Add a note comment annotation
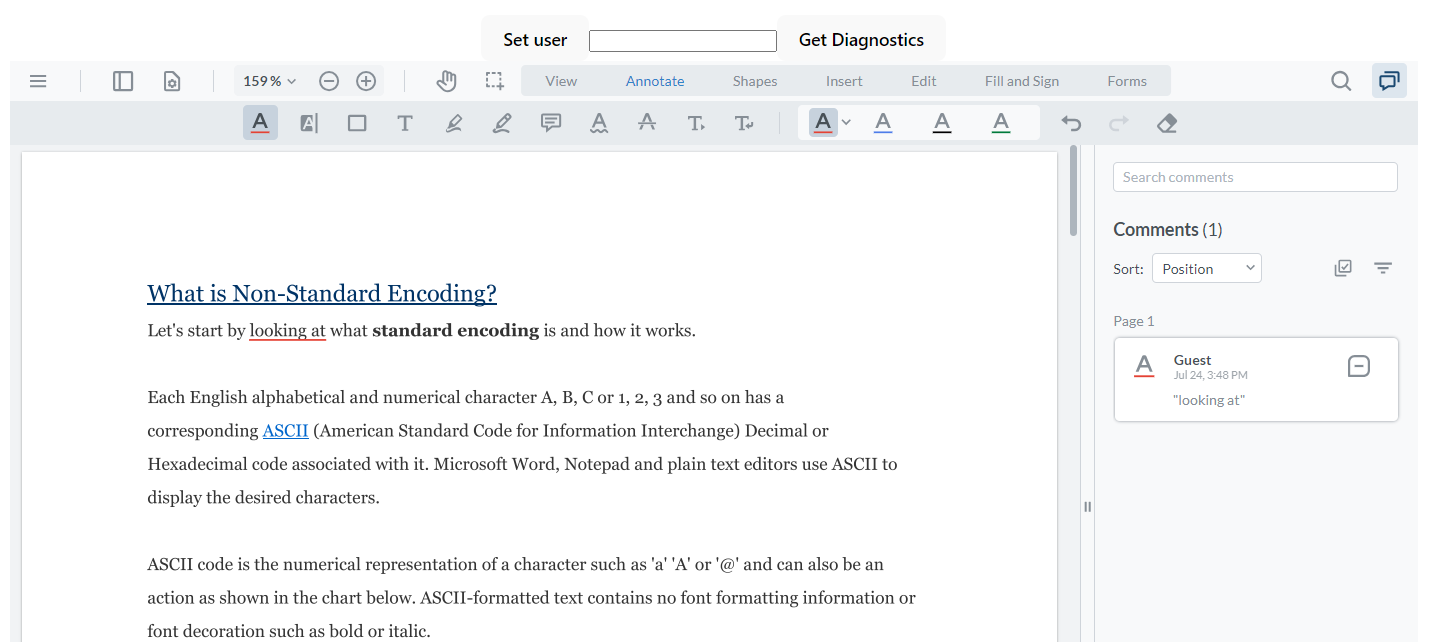Image resolution: width=1456 pixels, height=642 pixels. coord(551,122)
